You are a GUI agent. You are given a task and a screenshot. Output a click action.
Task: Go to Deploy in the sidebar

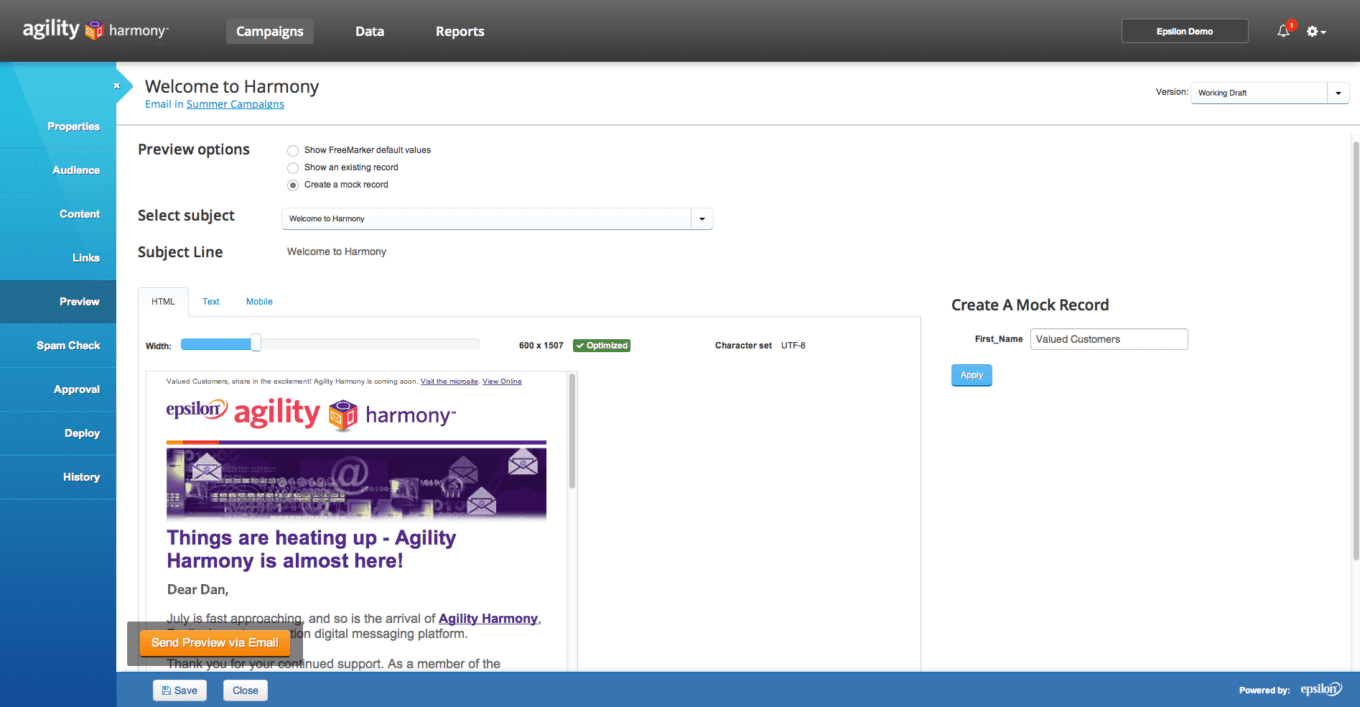tap(58, 433)
